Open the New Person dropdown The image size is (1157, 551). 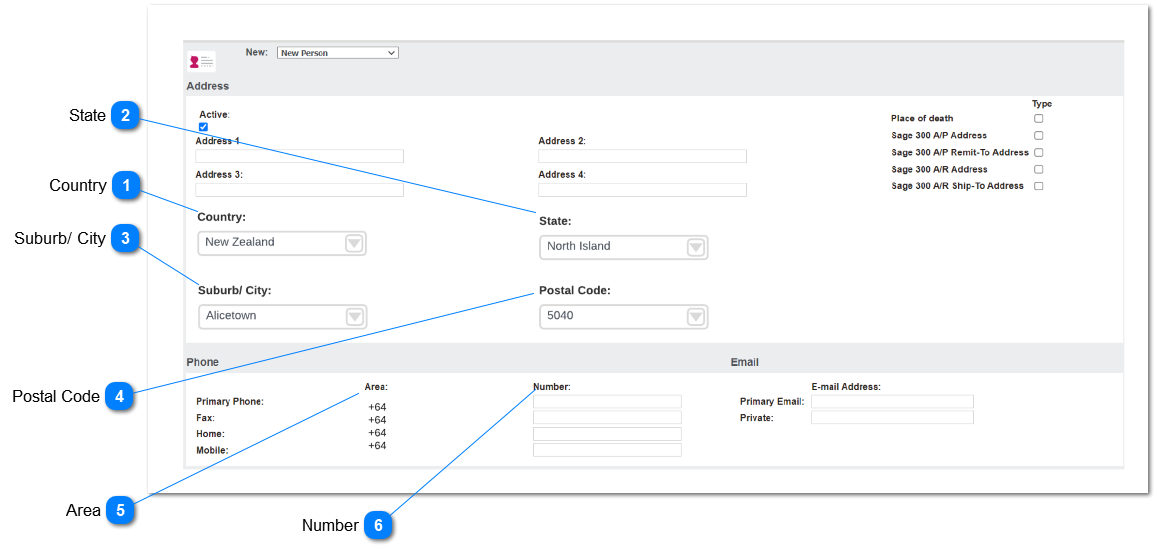coord(338,53)
